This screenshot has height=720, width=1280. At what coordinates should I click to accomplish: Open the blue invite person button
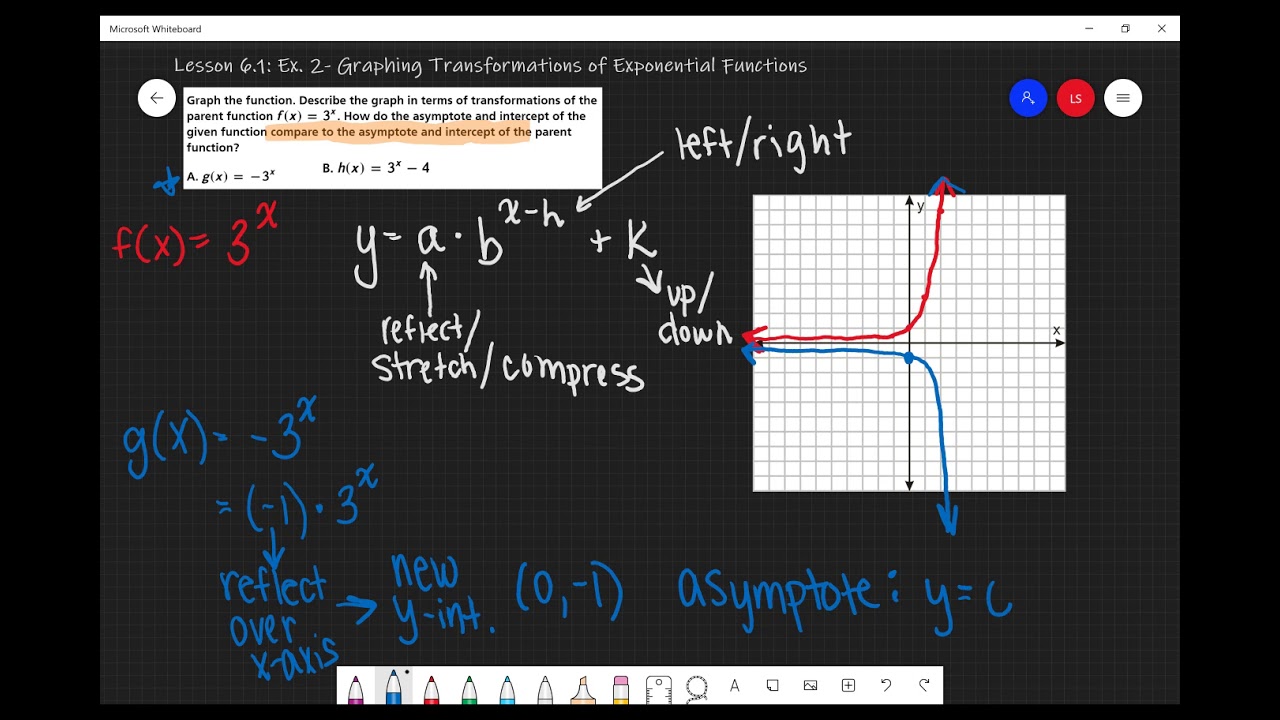click(1028, 98)
